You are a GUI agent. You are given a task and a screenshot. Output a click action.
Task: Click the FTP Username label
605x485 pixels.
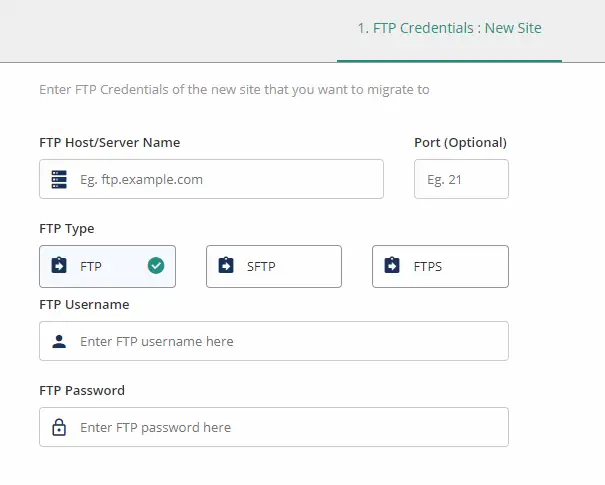point(84,304)
